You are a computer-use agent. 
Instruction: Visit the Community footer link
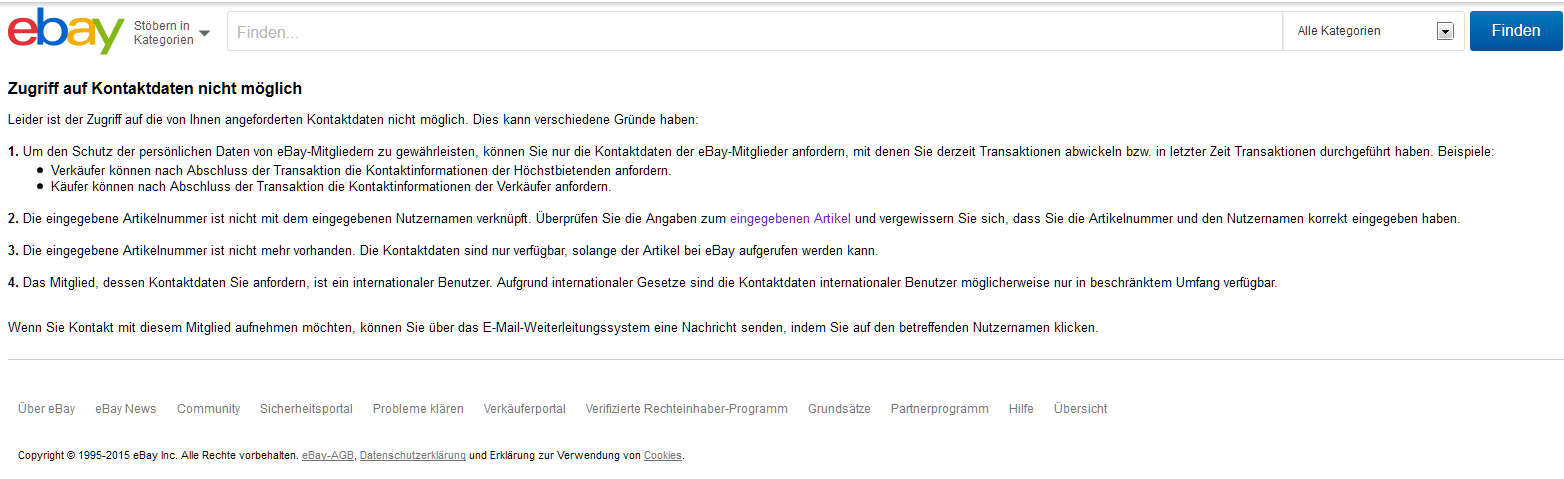click(208, 409)
